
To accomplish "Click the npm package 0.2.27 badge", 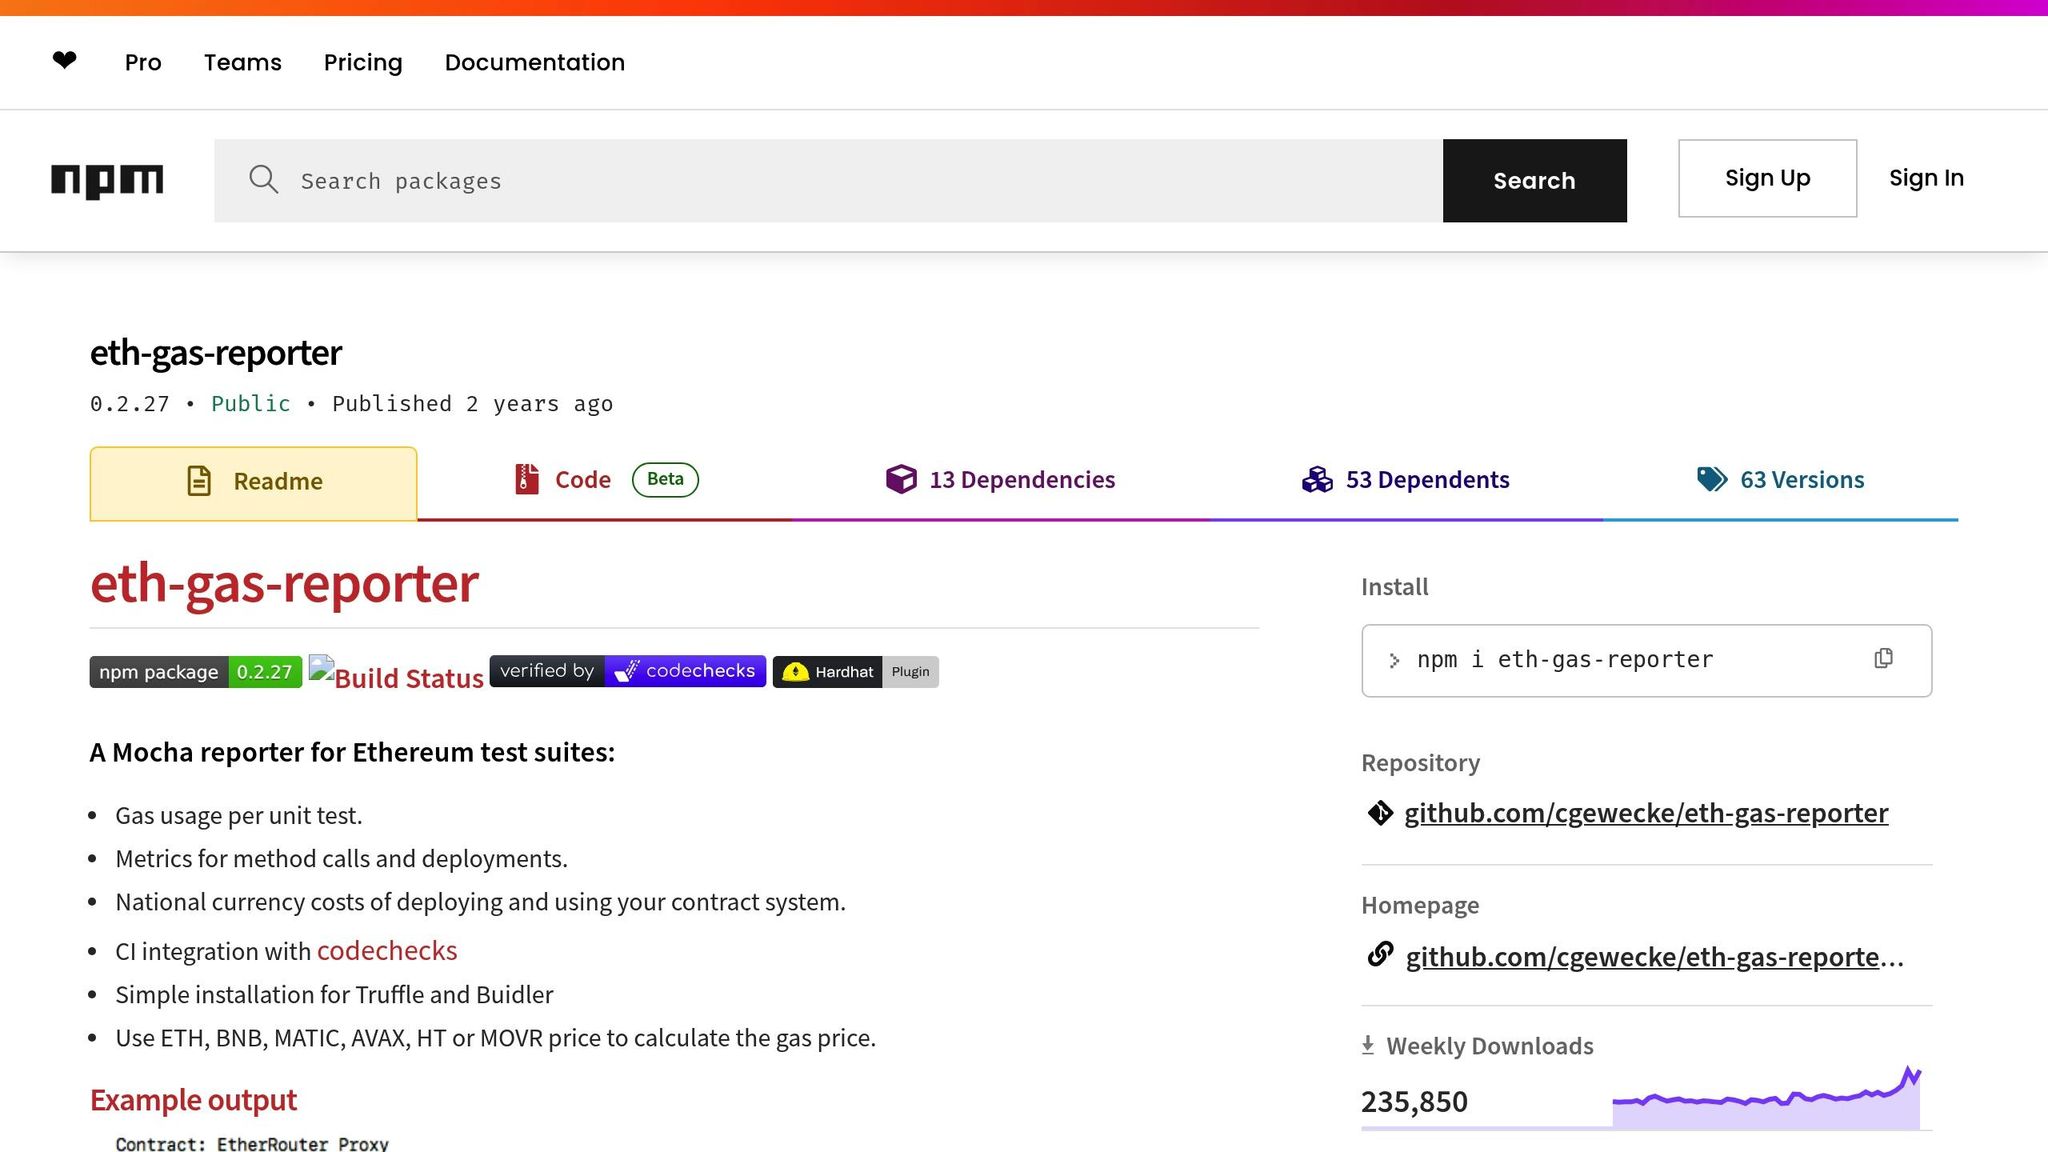I will (x=196, y=672).
